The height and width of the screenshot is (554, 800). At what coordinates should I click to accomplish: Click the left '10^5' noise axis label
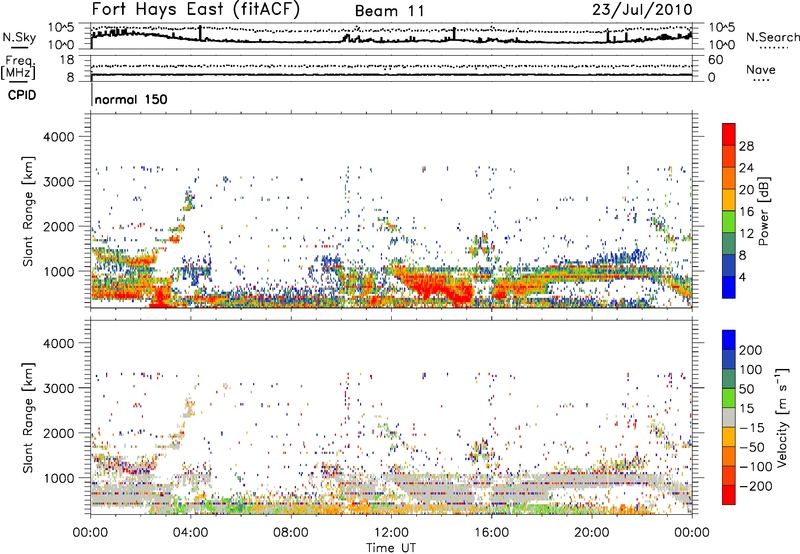(x=61, y=28)
